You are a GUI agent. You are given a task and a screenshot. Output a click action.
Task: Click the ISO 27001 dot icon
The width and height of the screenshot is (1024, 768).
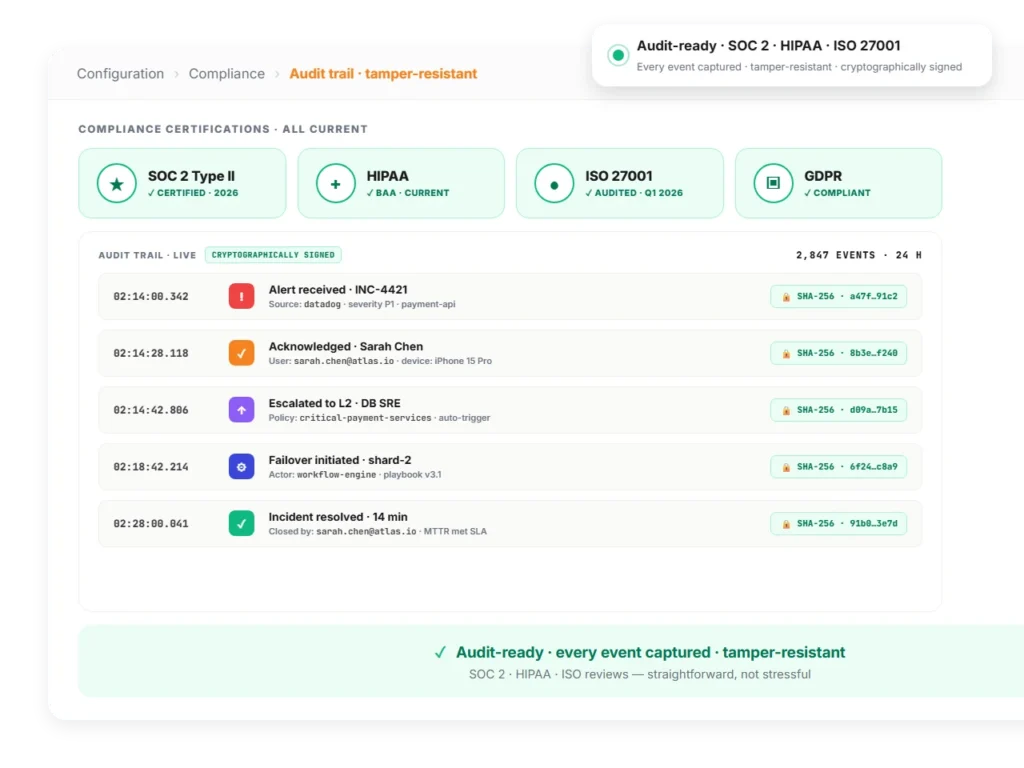pos(554,184)
